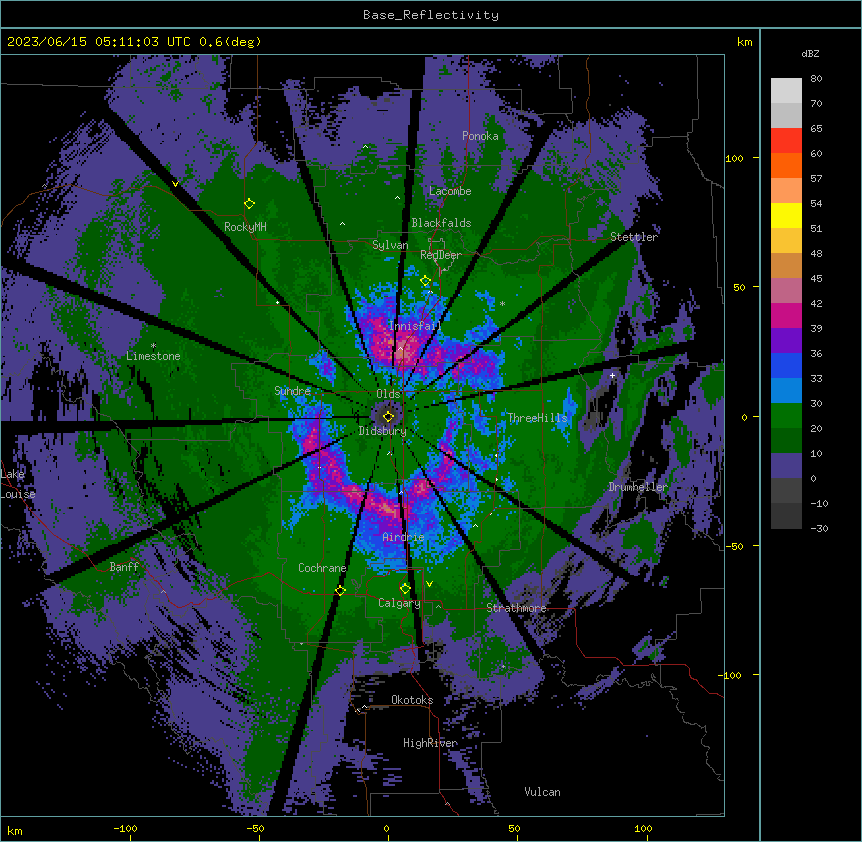
Task: Click the Limestone label text
Action: coord(153,356)
